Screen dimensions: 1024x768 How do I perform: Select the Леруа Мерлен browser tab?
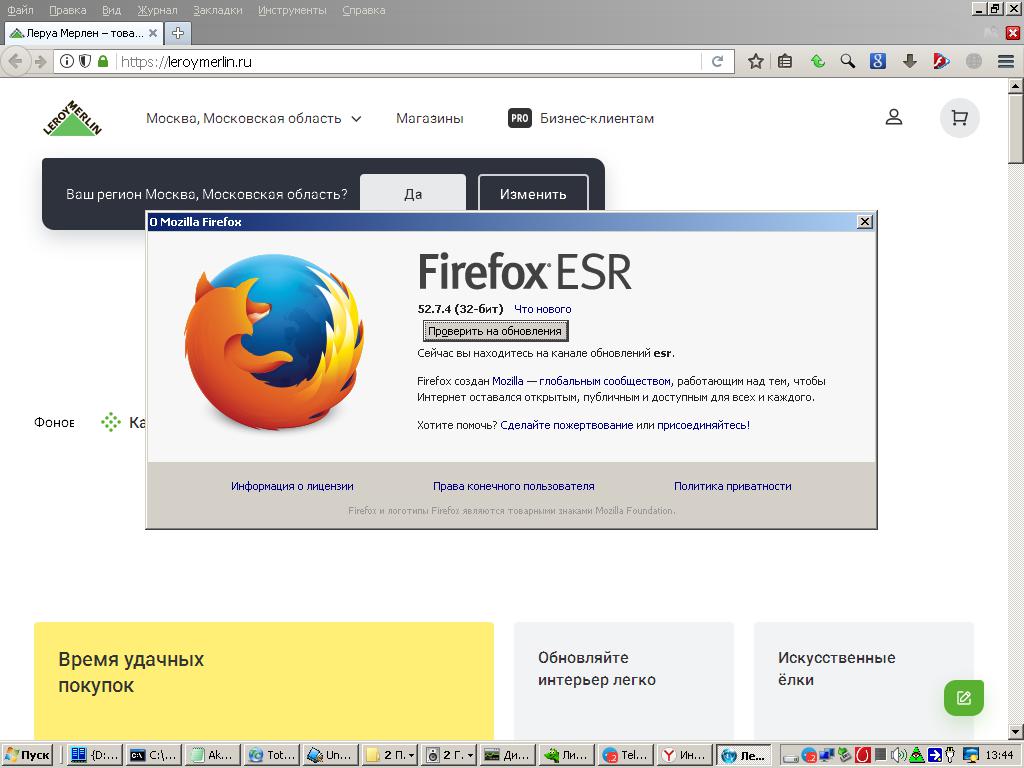point(83,33)
